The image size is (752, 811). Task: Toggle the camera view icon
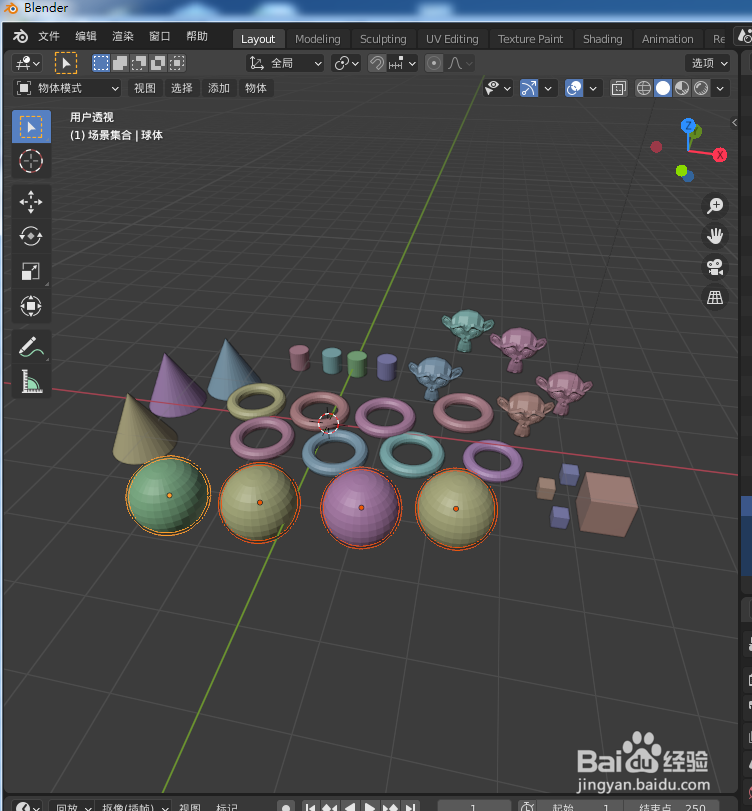point(715,267)
